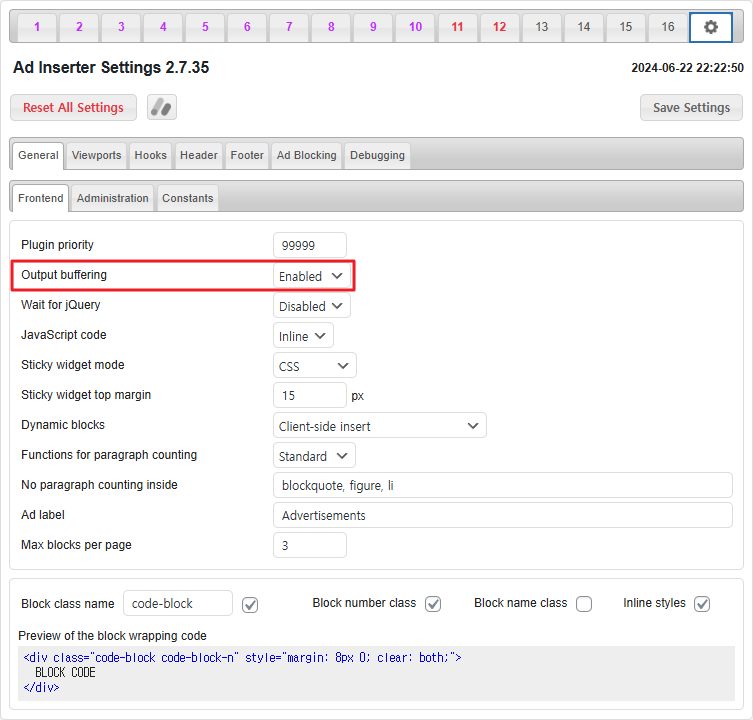
Task: Disable the Block number class checkbox
Action: [433, 604]
